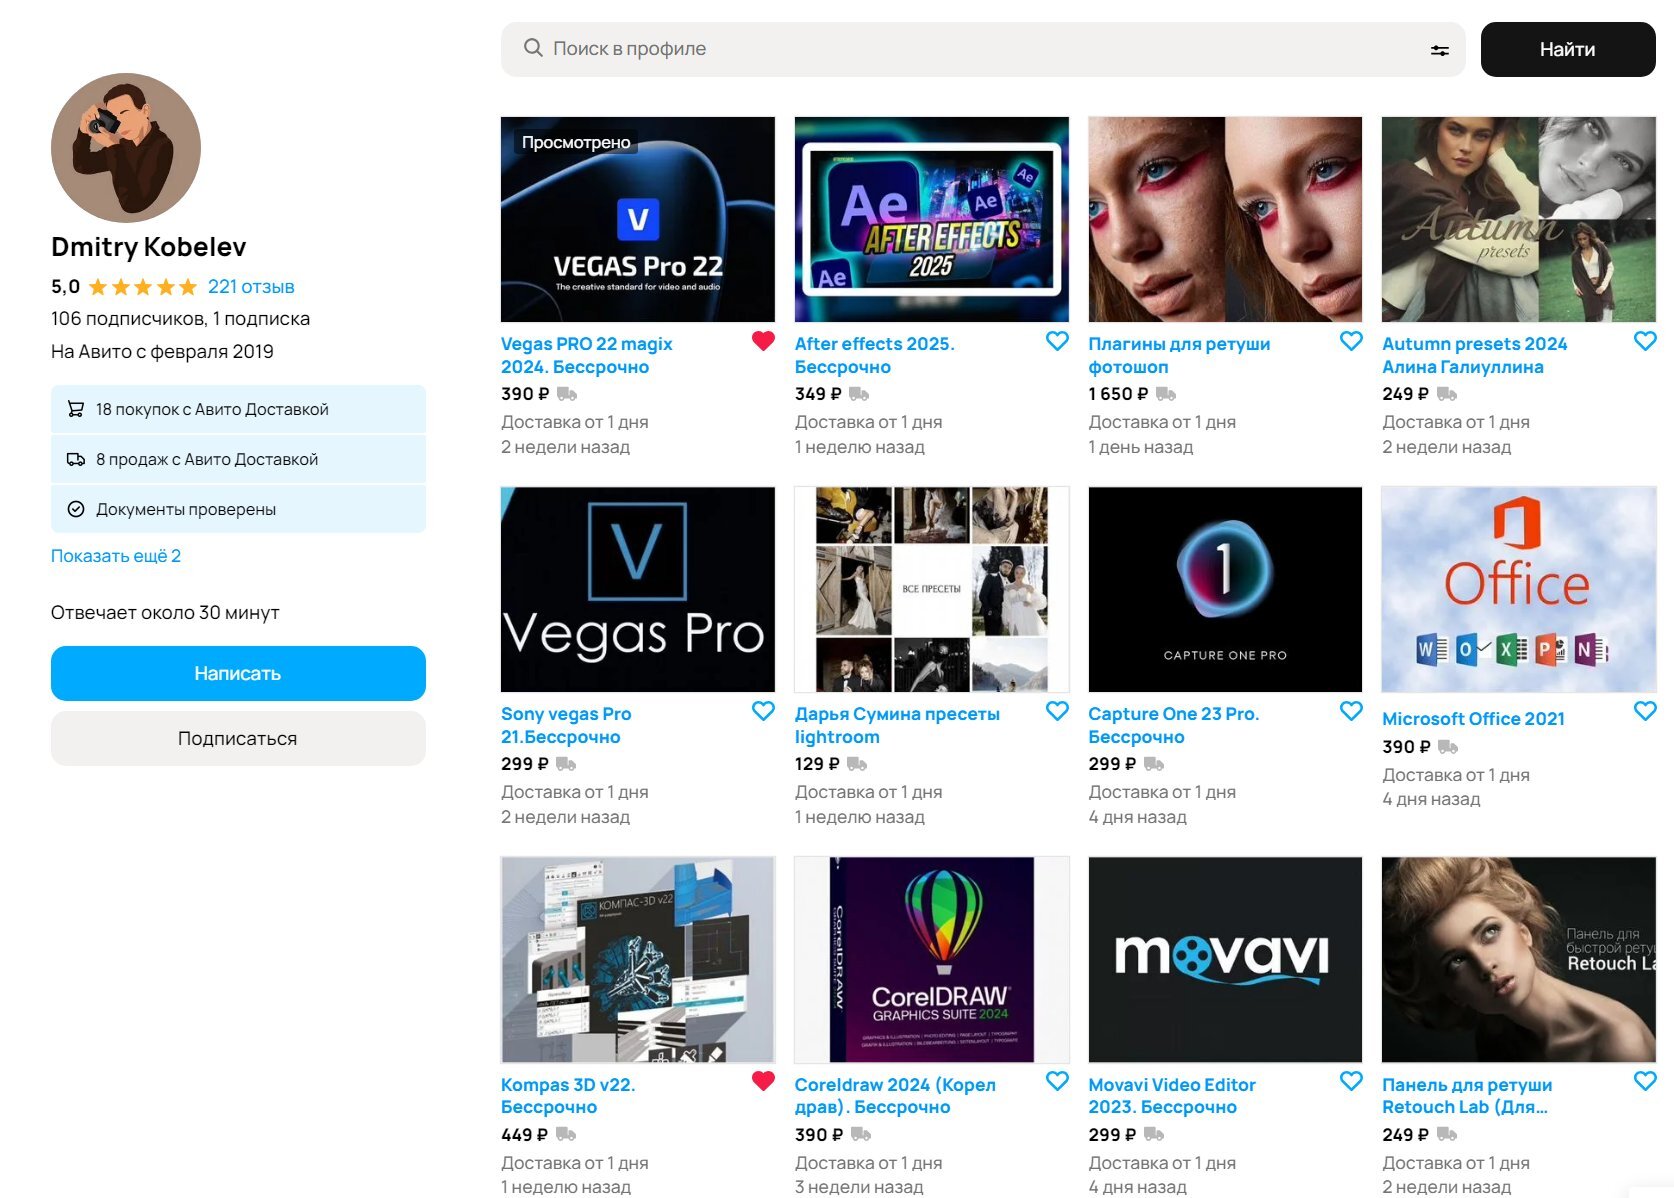
Task: Favorite Retouch Lab panel listing heart
Action: click(x=1645, y=1081)
